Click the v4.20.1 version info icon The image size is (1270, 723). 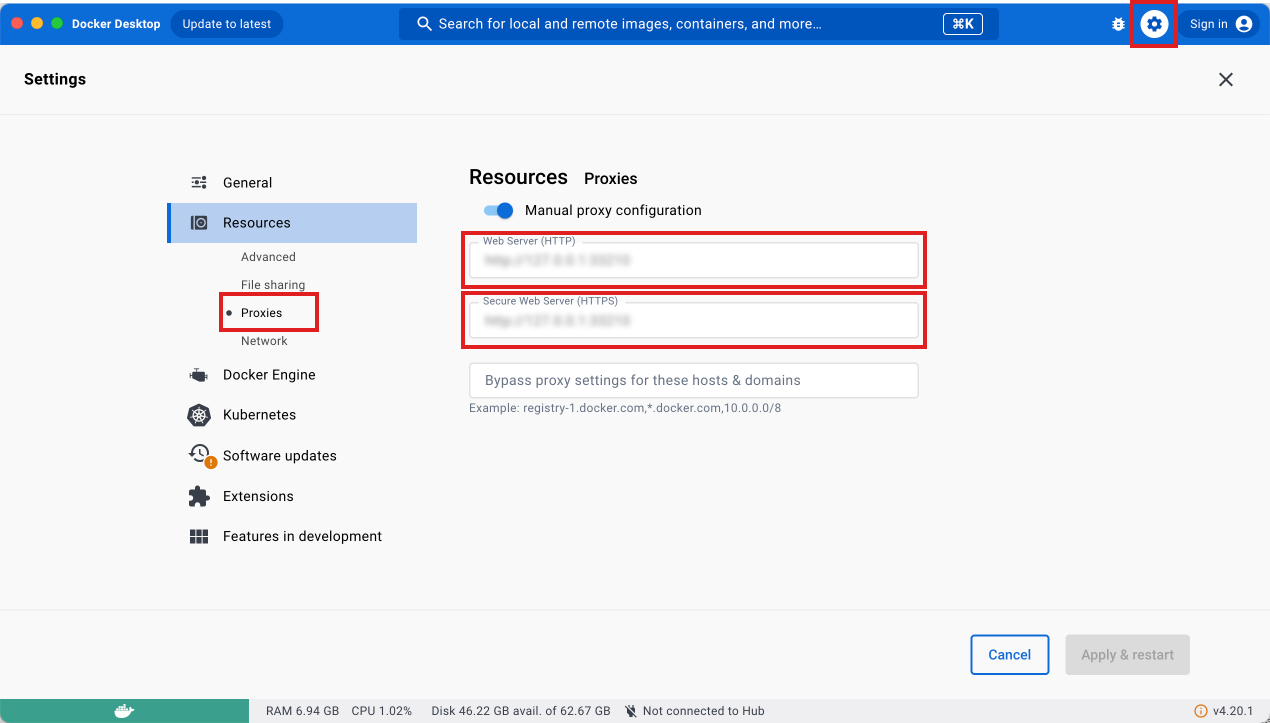point(1201,711)
